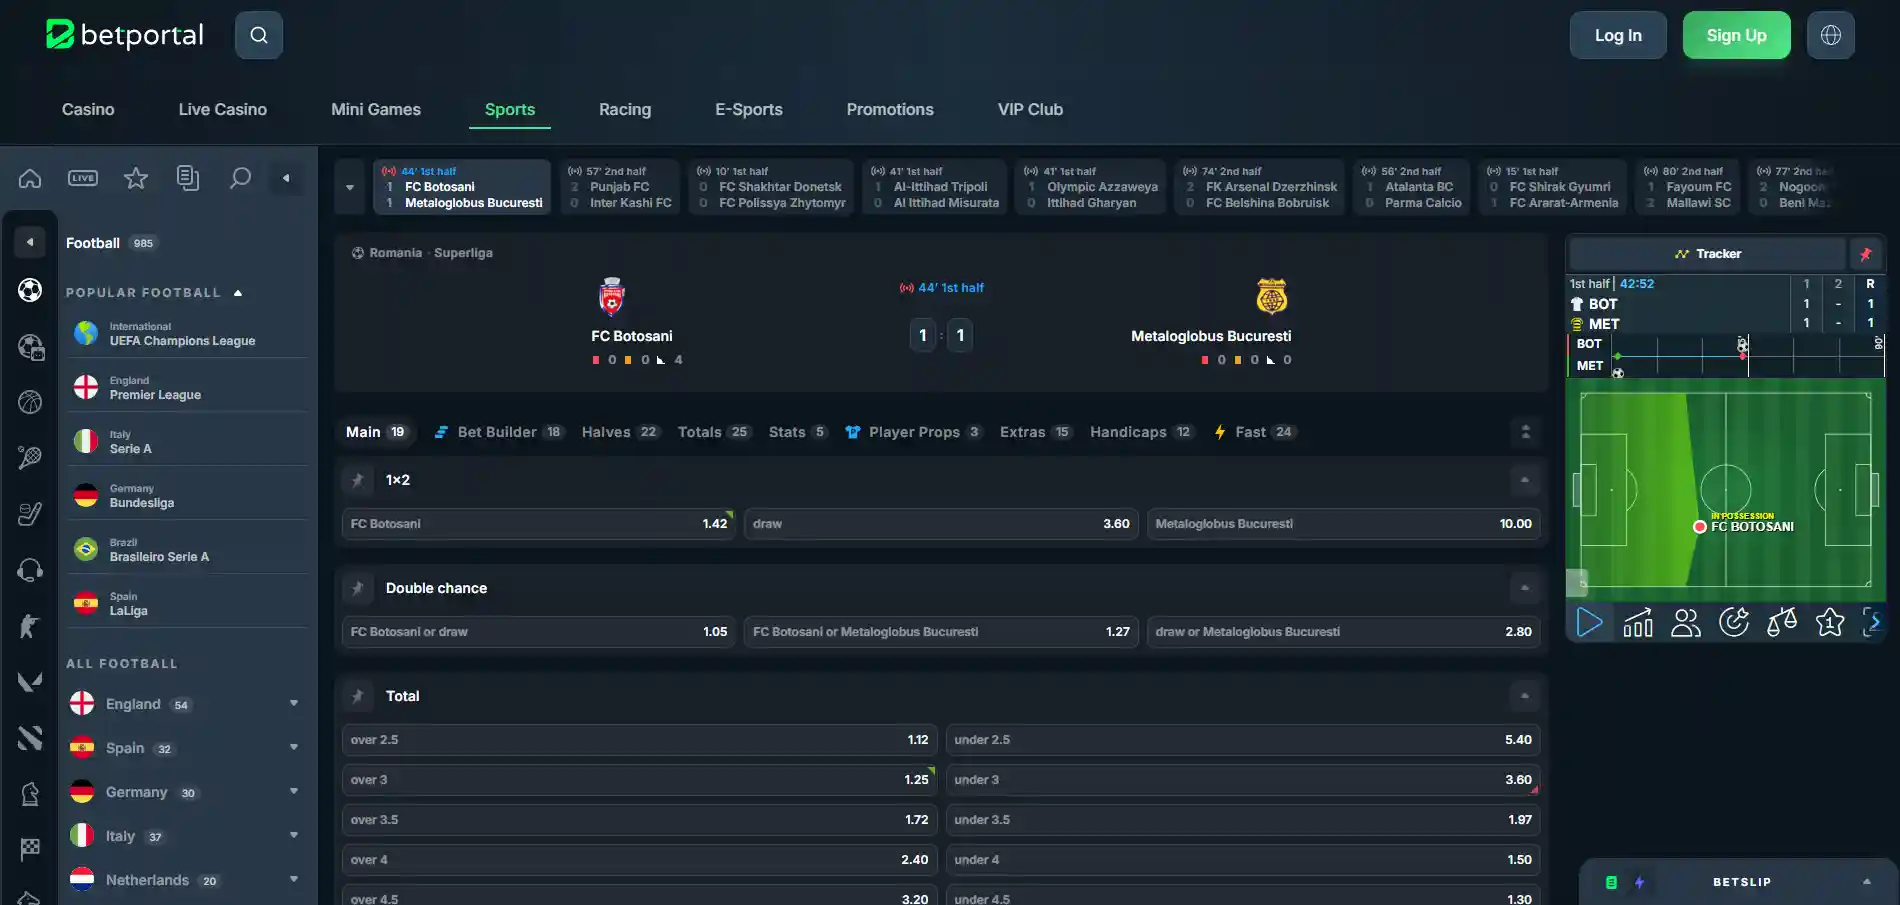Collapse the sports toolbar with the arrow
This screenshot has height=905, width=1900.
[x=286, y=178]
